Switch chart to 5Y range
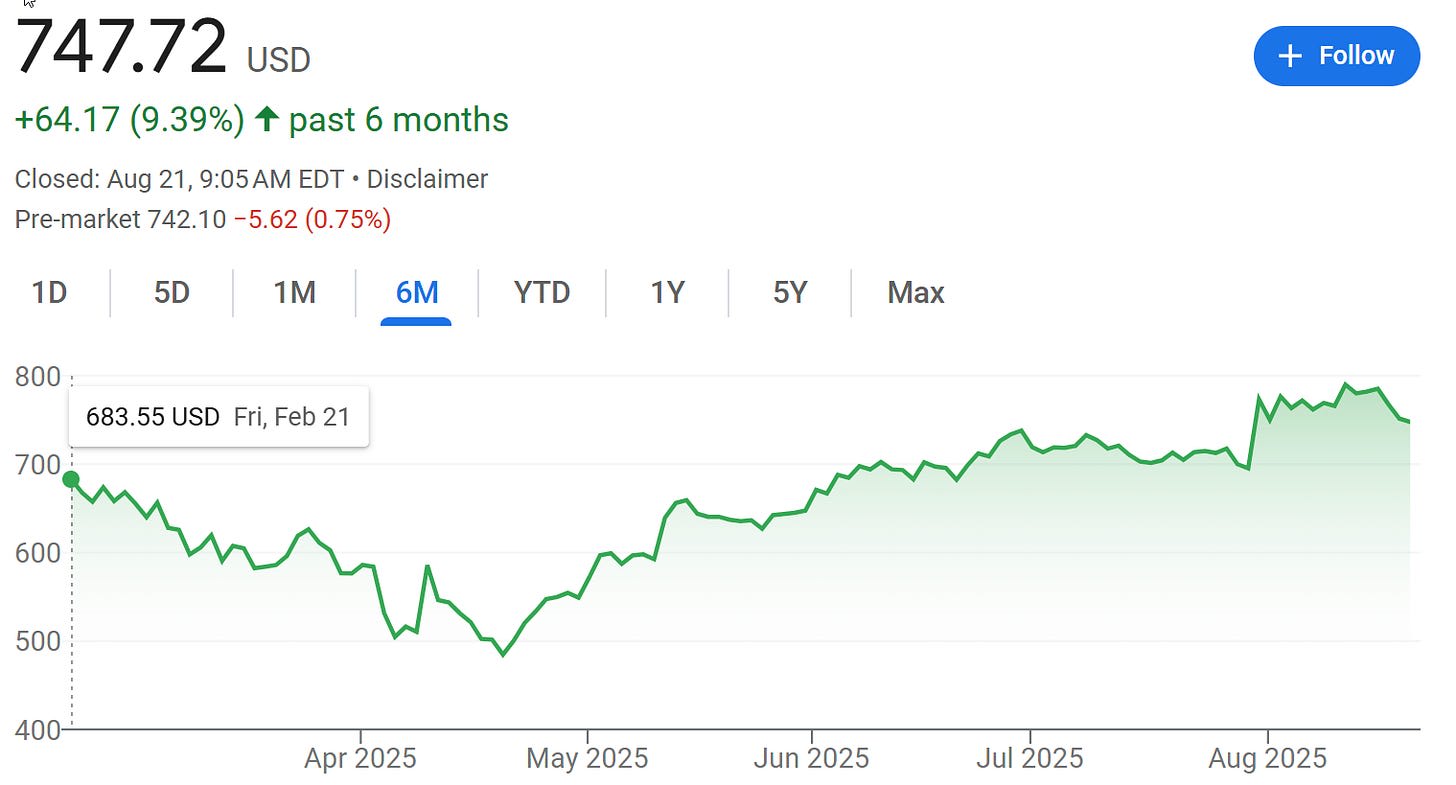 point(790,293)
